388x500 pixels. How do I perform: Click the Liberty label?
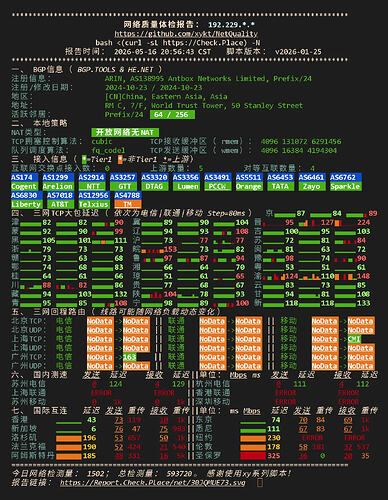click(x=26, y=204)
